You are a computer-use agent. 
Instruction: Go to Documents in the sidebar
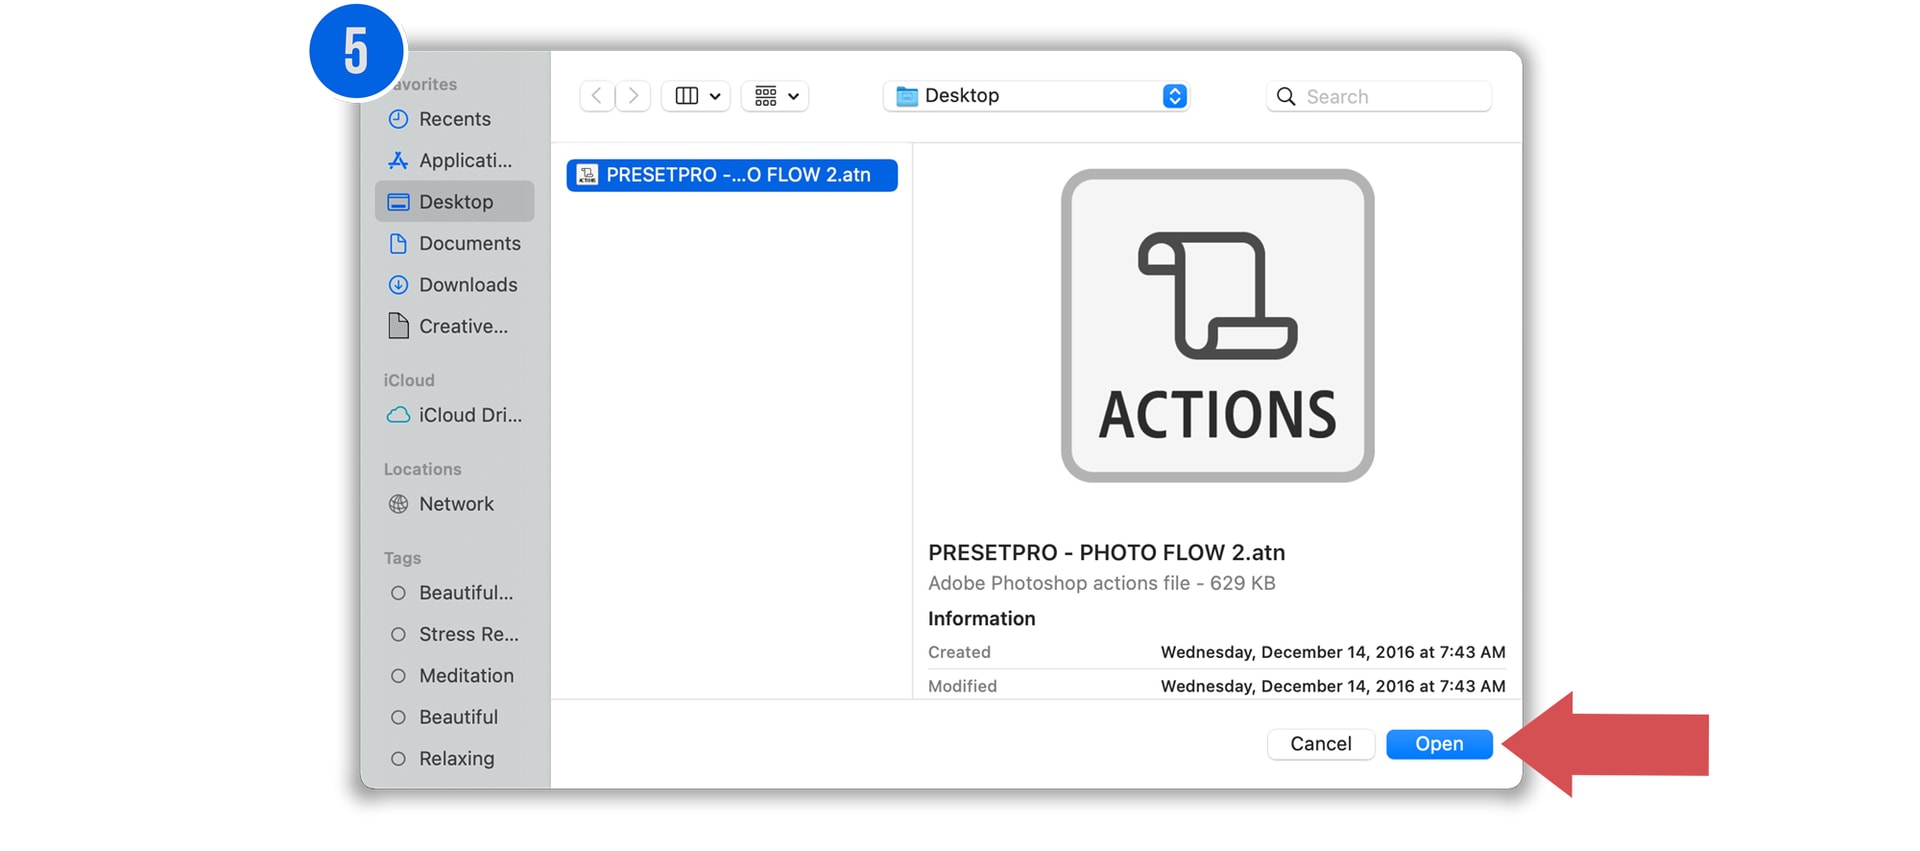tap(455, 243)
